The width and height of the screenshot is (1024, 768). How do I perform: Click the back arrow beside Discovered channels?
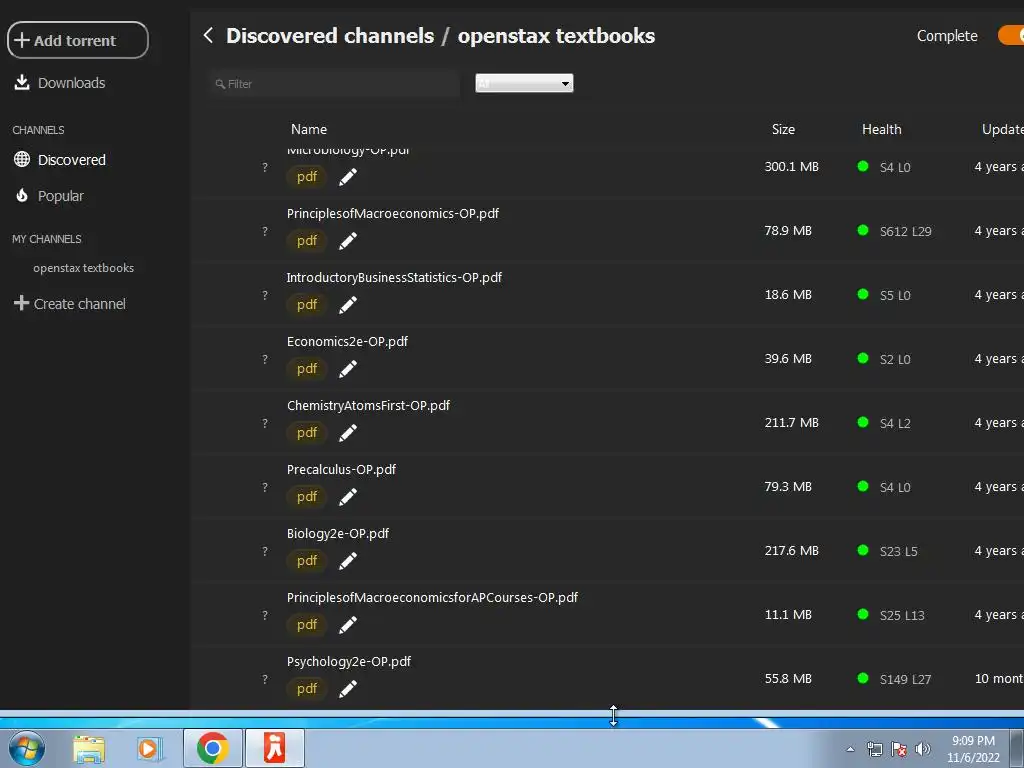208,35
